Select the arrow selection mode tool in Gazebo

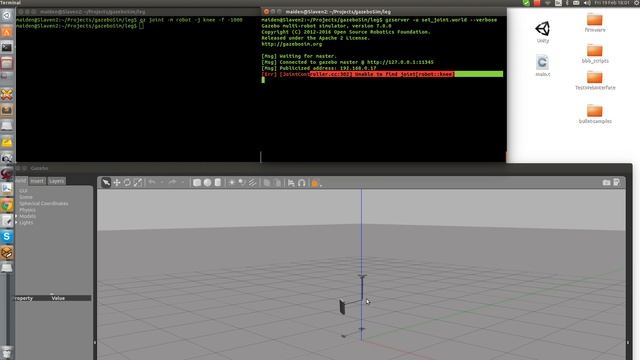pyautogui.click(x=106, y=182)
